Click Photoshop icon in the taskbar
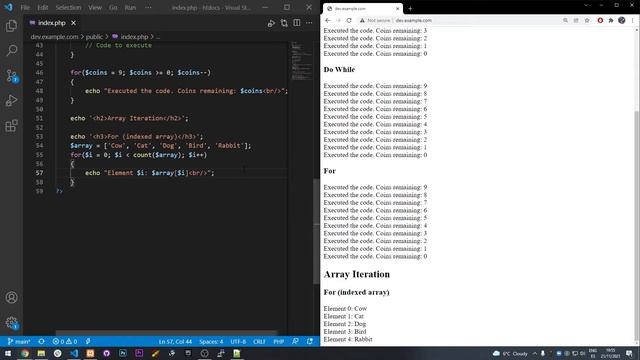Viewport: 640px width, 360px height. click(x=123, y=353)
